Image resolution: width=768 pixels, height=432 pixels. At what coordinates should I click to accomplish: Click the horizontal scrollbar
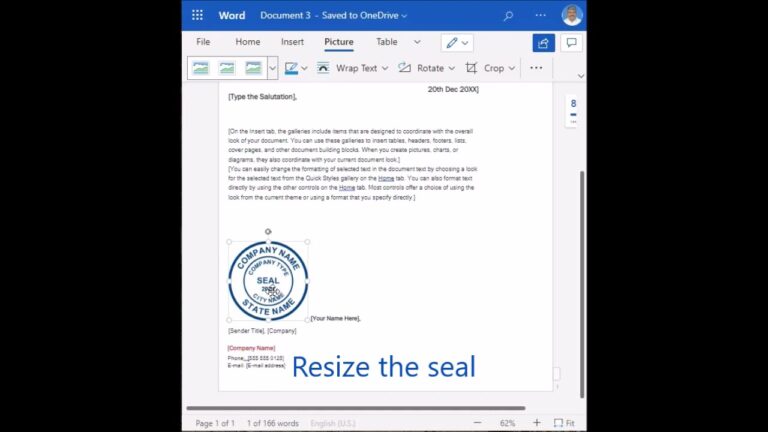point(356,408)
